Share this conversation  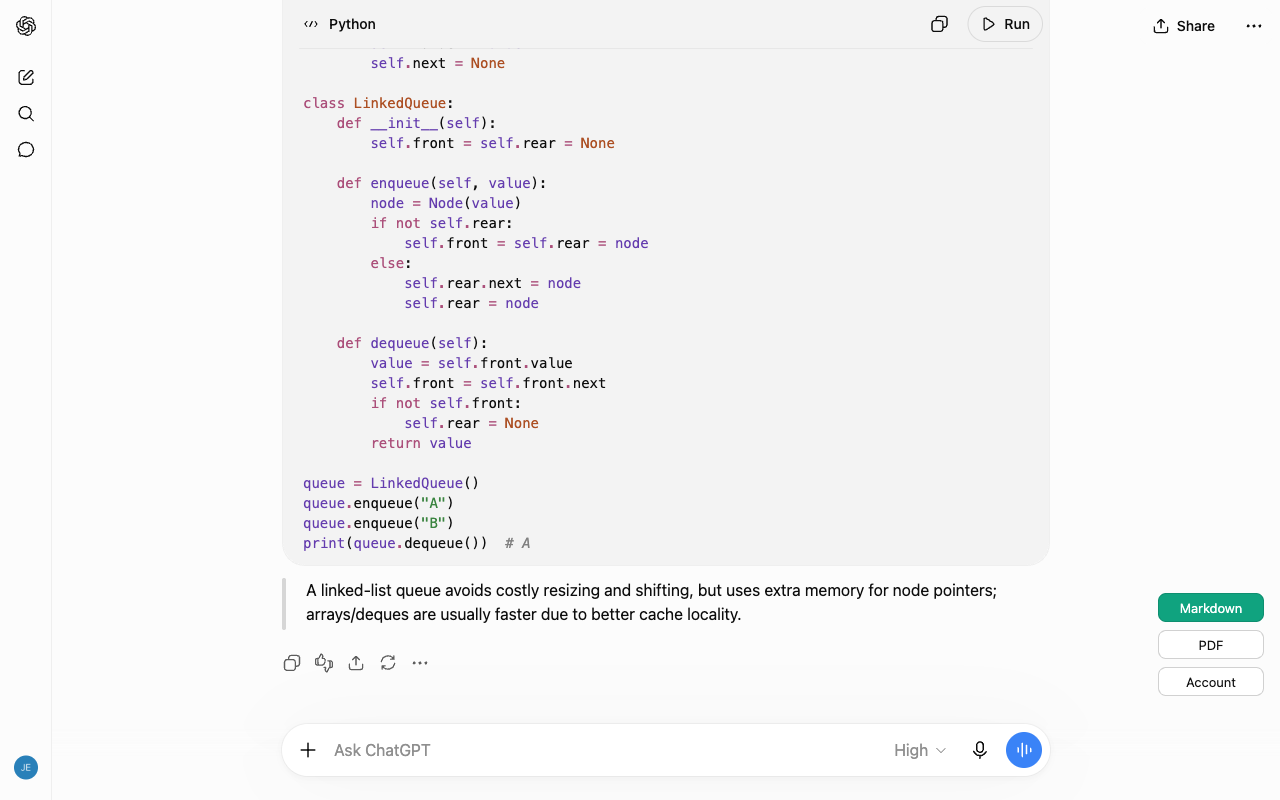tap(1184, 26)
